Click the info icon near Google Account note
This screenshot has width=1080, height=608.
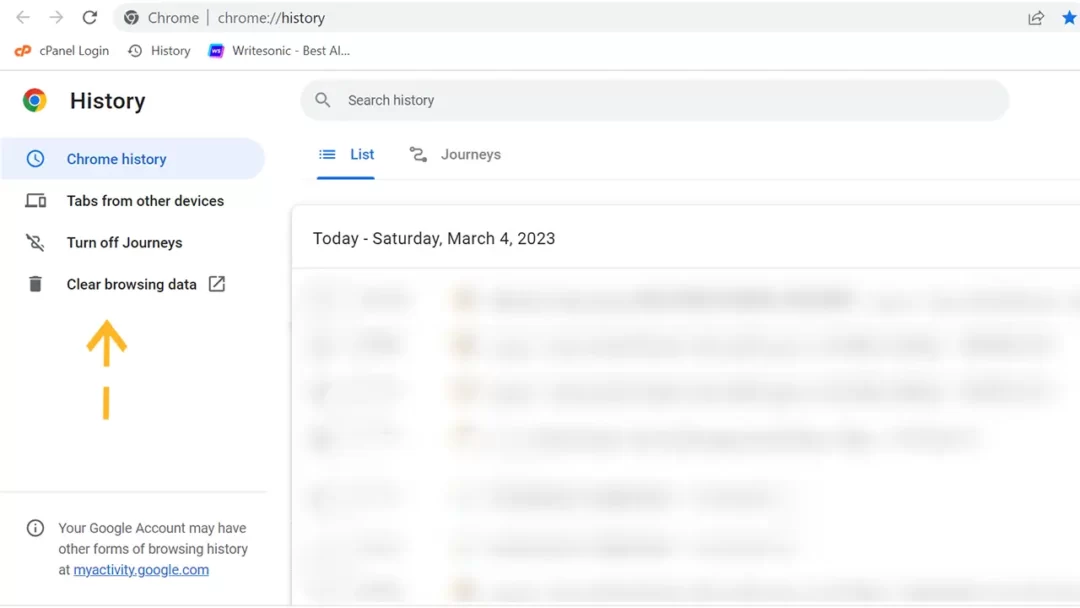click(35, 528)
